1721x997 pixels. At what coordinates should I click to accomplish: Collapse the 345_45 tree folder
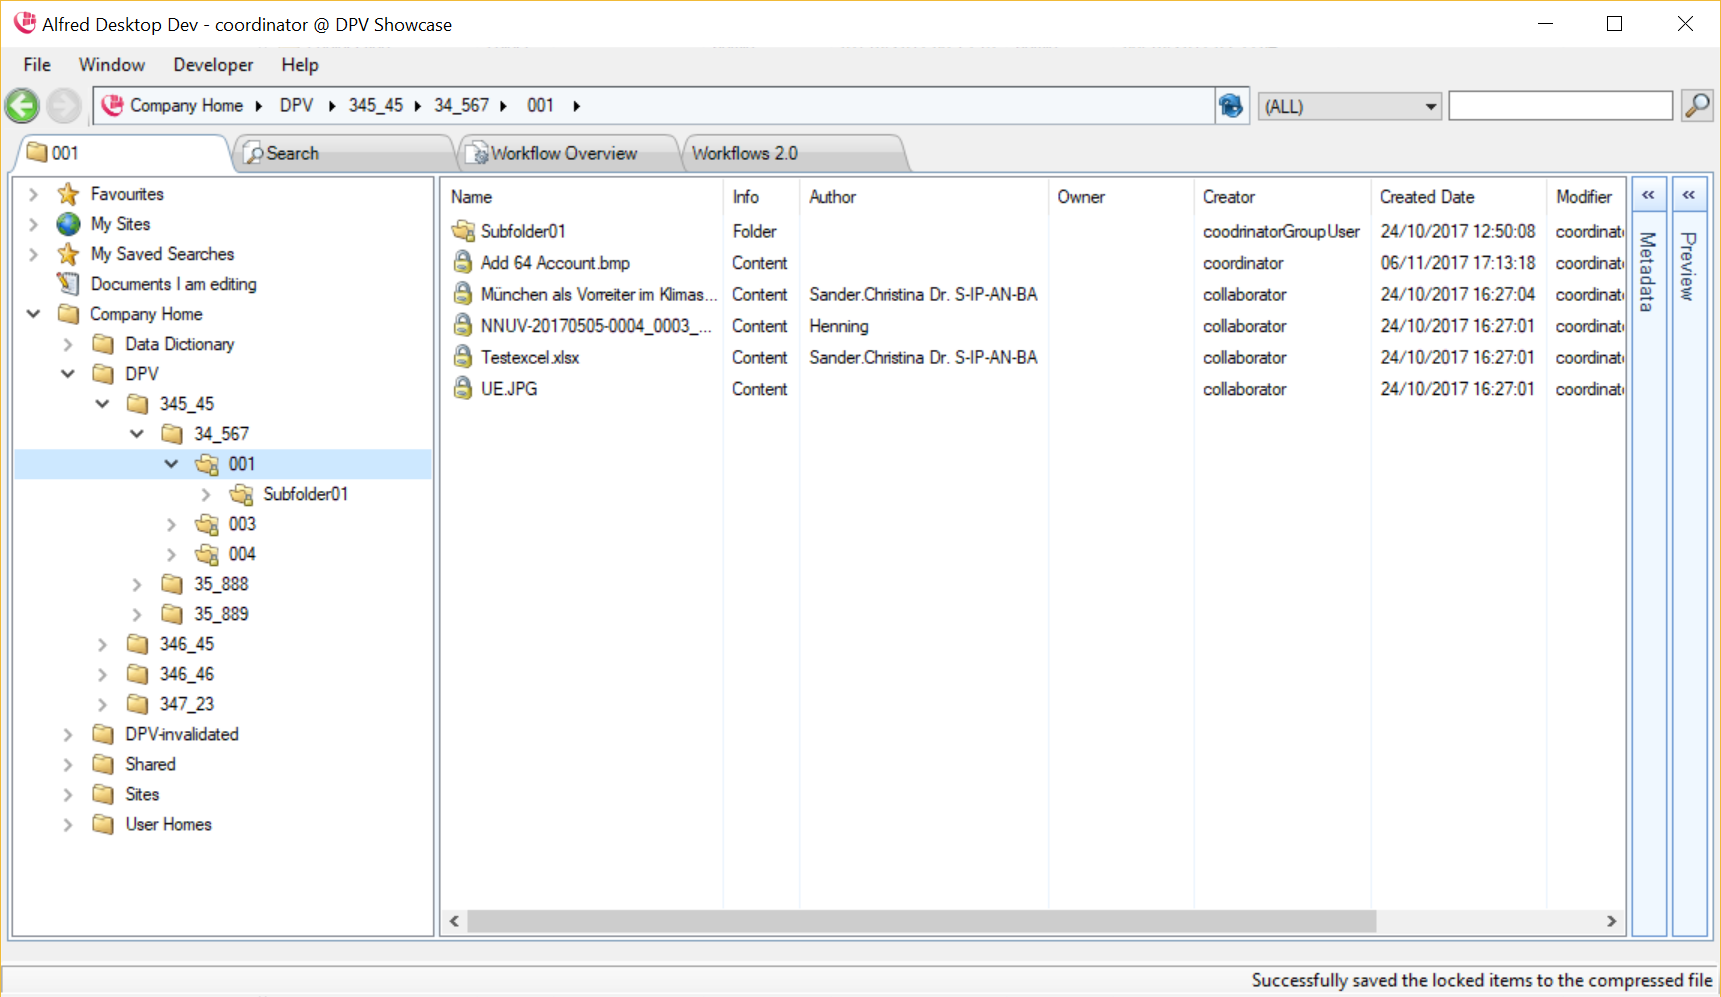click(x=103, y=404)
